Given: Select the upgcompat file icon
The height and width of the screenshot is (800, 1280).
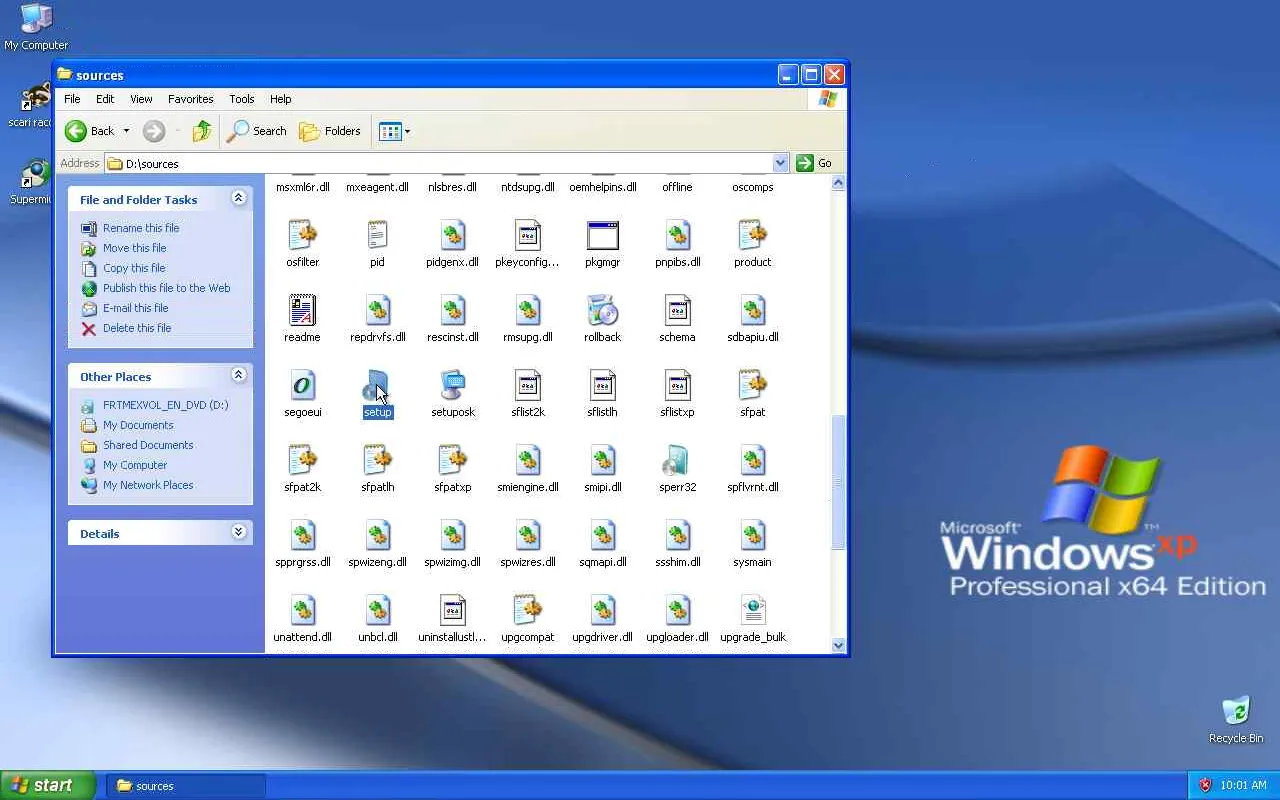Looking at the screenshot, I should 527,611.
